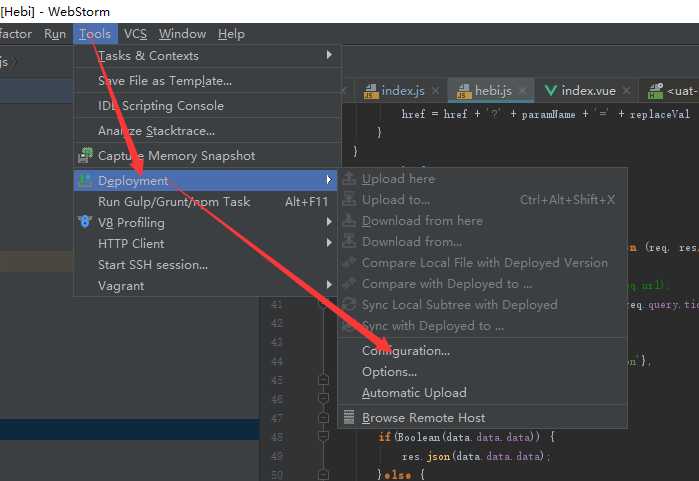The width and height of the screenshot is (699, 481).
Task: Toggle the code fold marker on line 47
Action: [324, 417]
